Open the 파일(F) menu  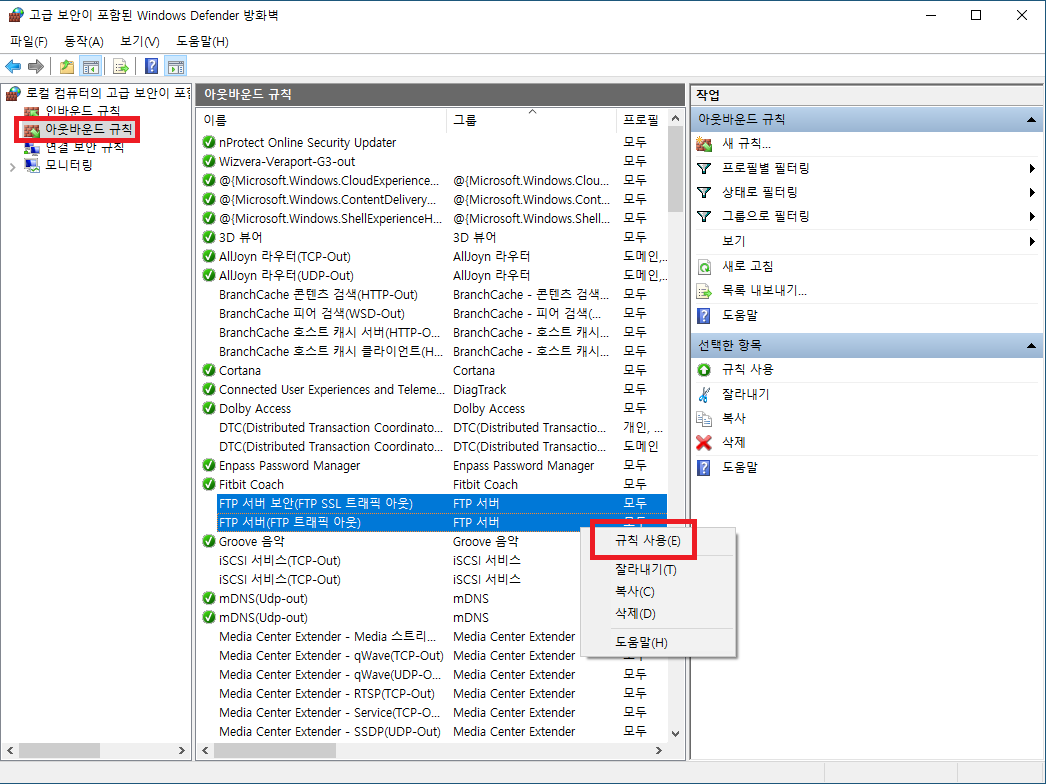click(29, 41)
